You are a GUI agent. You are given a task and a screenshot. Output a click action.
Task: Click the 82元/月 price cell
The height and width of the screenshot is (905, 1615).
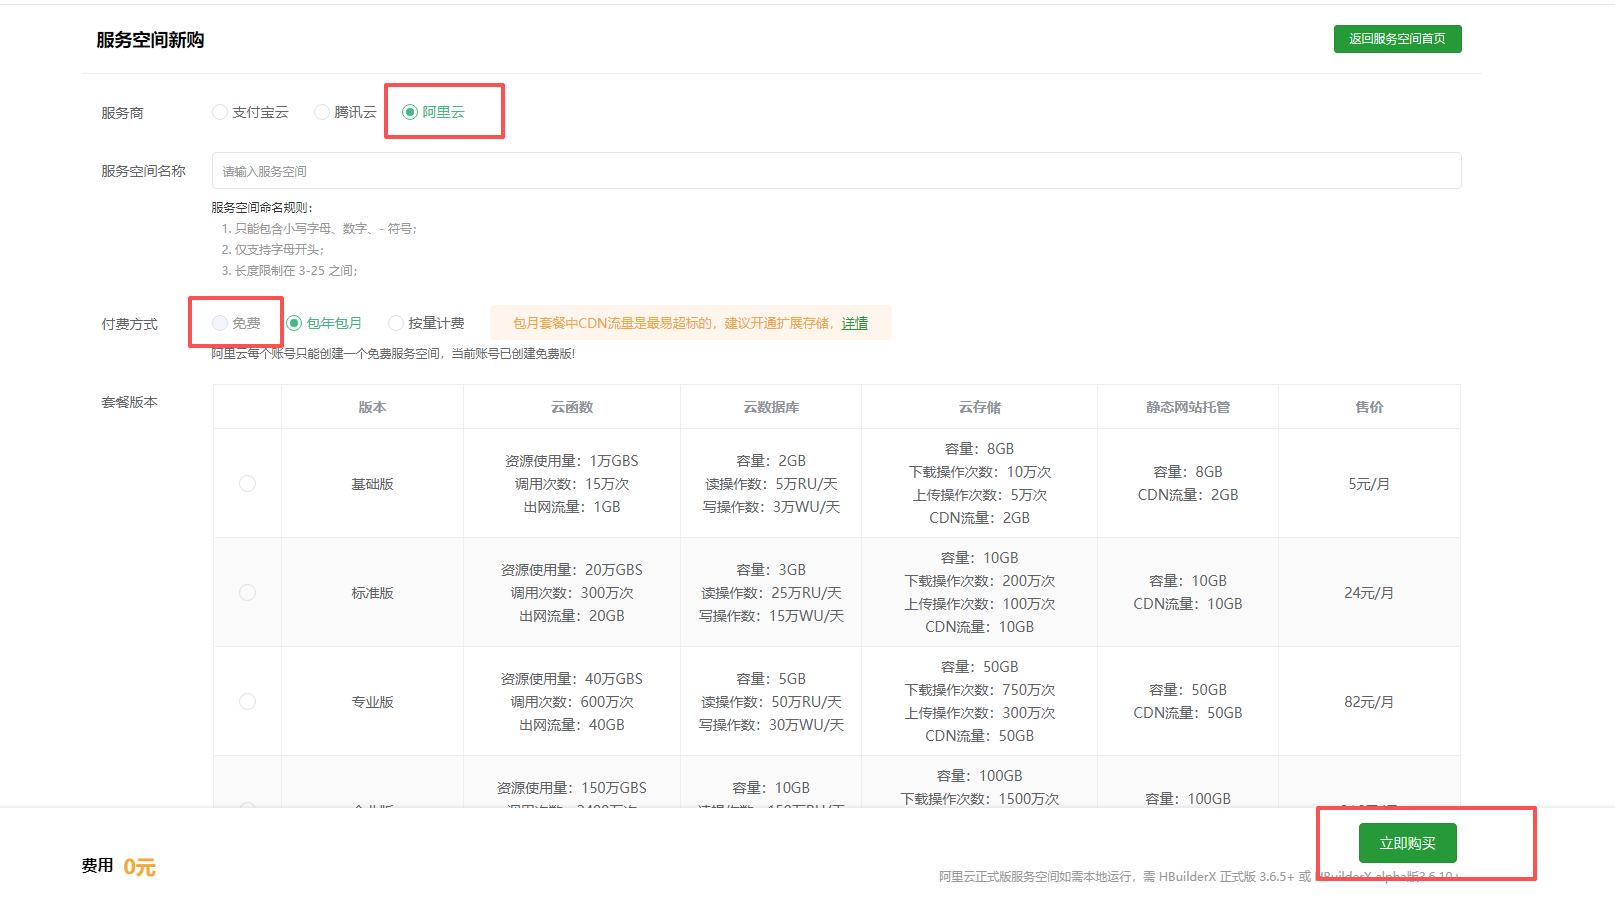(1368, 702)
